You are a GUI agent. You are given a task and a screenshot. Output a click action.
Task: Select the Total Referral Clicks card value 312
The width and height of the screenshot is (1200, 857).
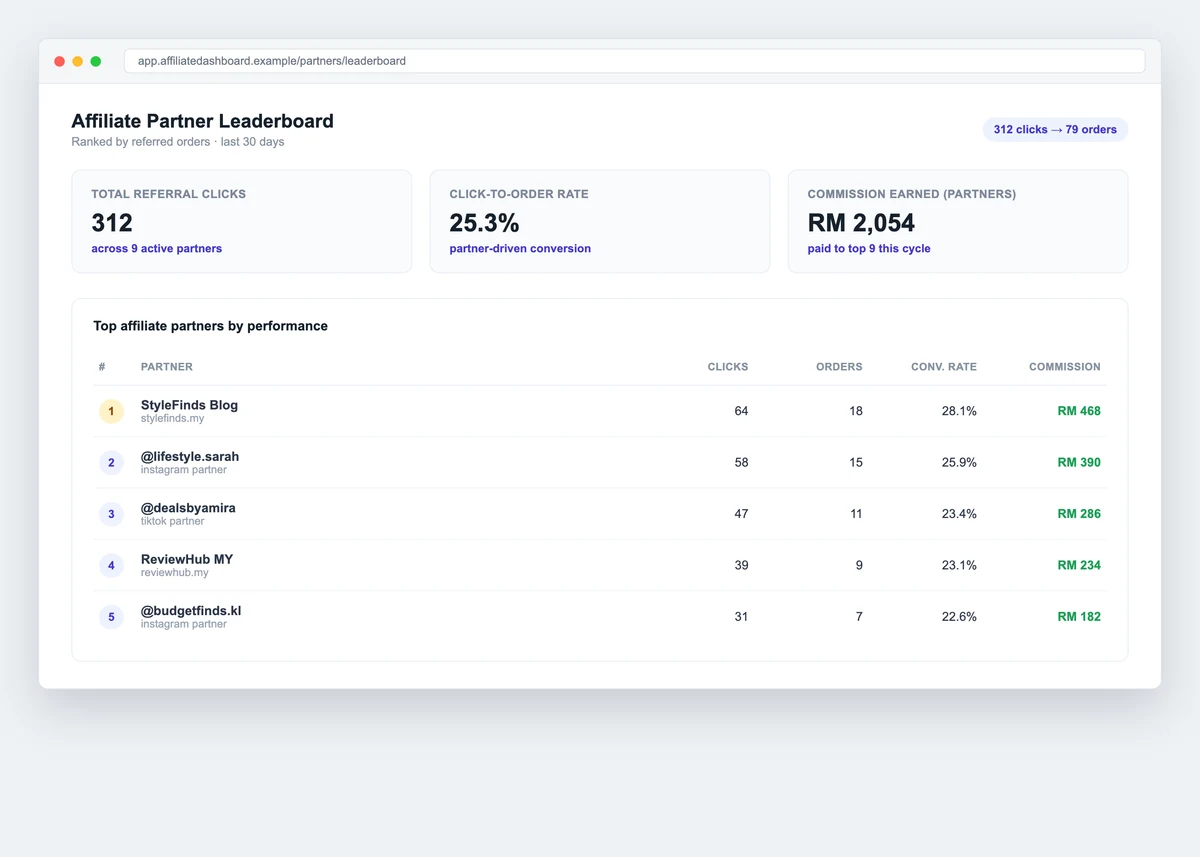[x=112, y=222]
